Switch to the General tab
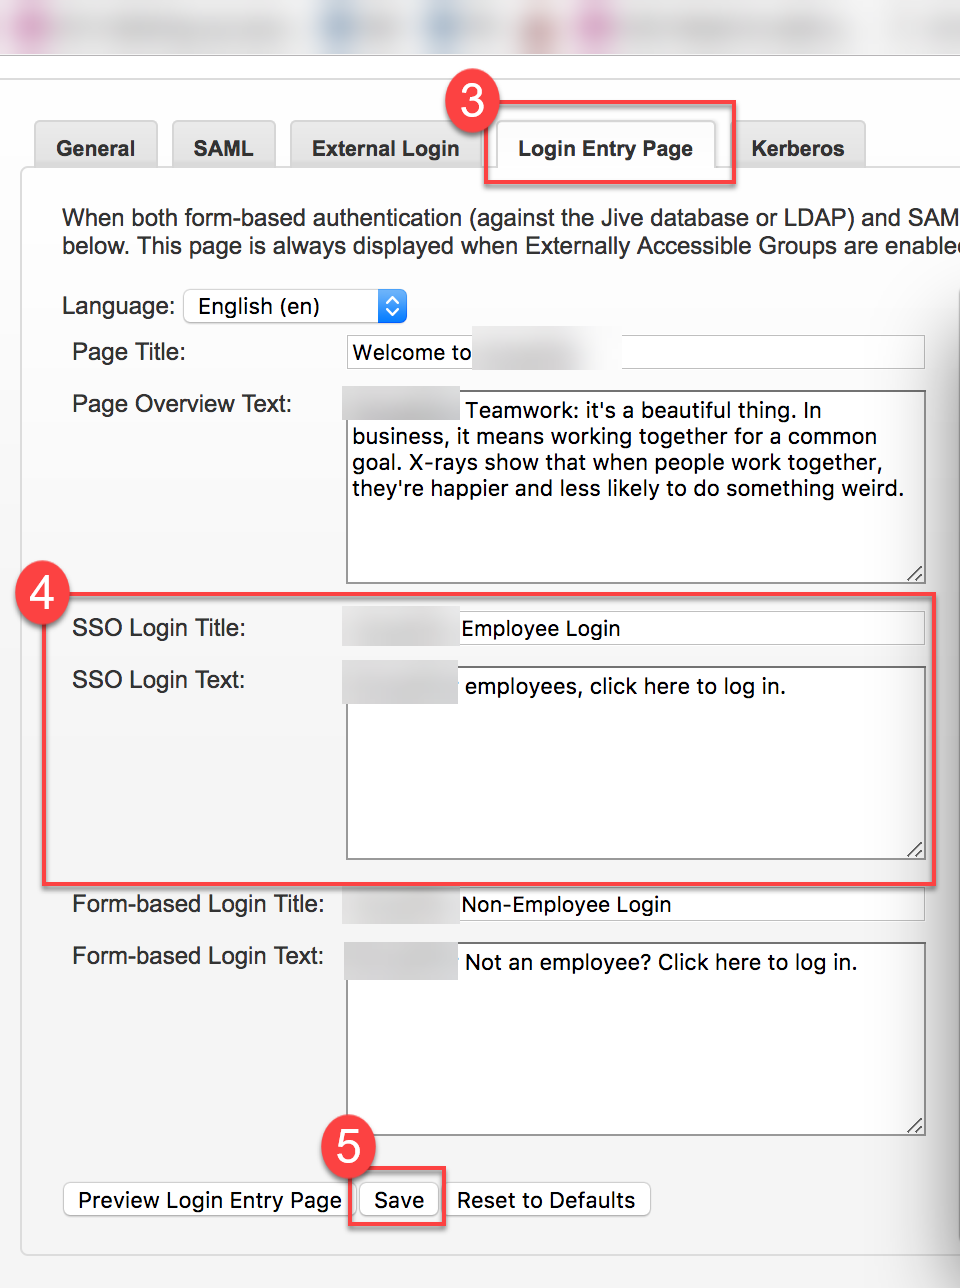The image size is (960, 1288). pos(96,146)
